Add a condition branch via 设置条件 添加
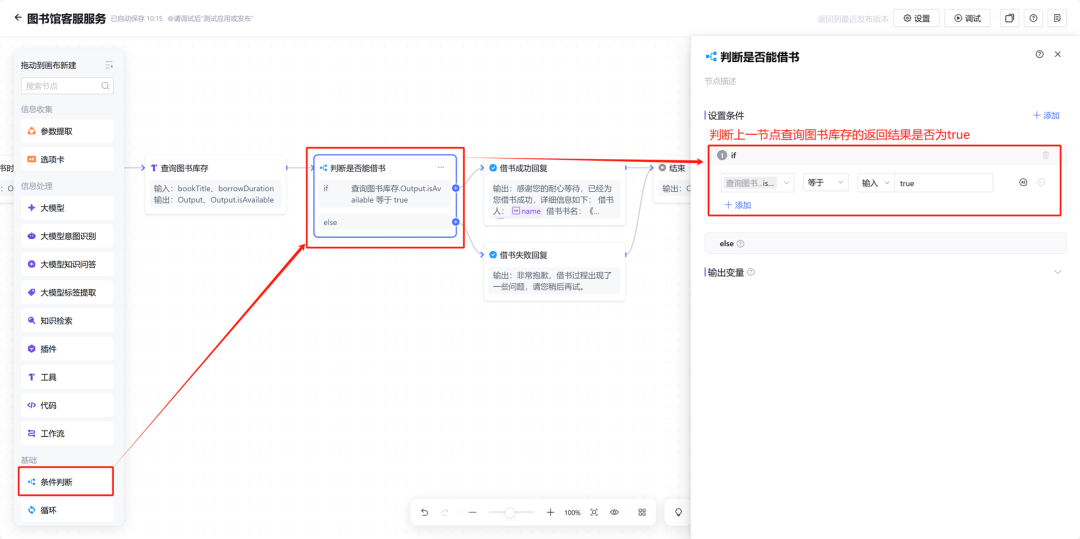Viewport: 1080px width, 539px height. point(1046,116)
